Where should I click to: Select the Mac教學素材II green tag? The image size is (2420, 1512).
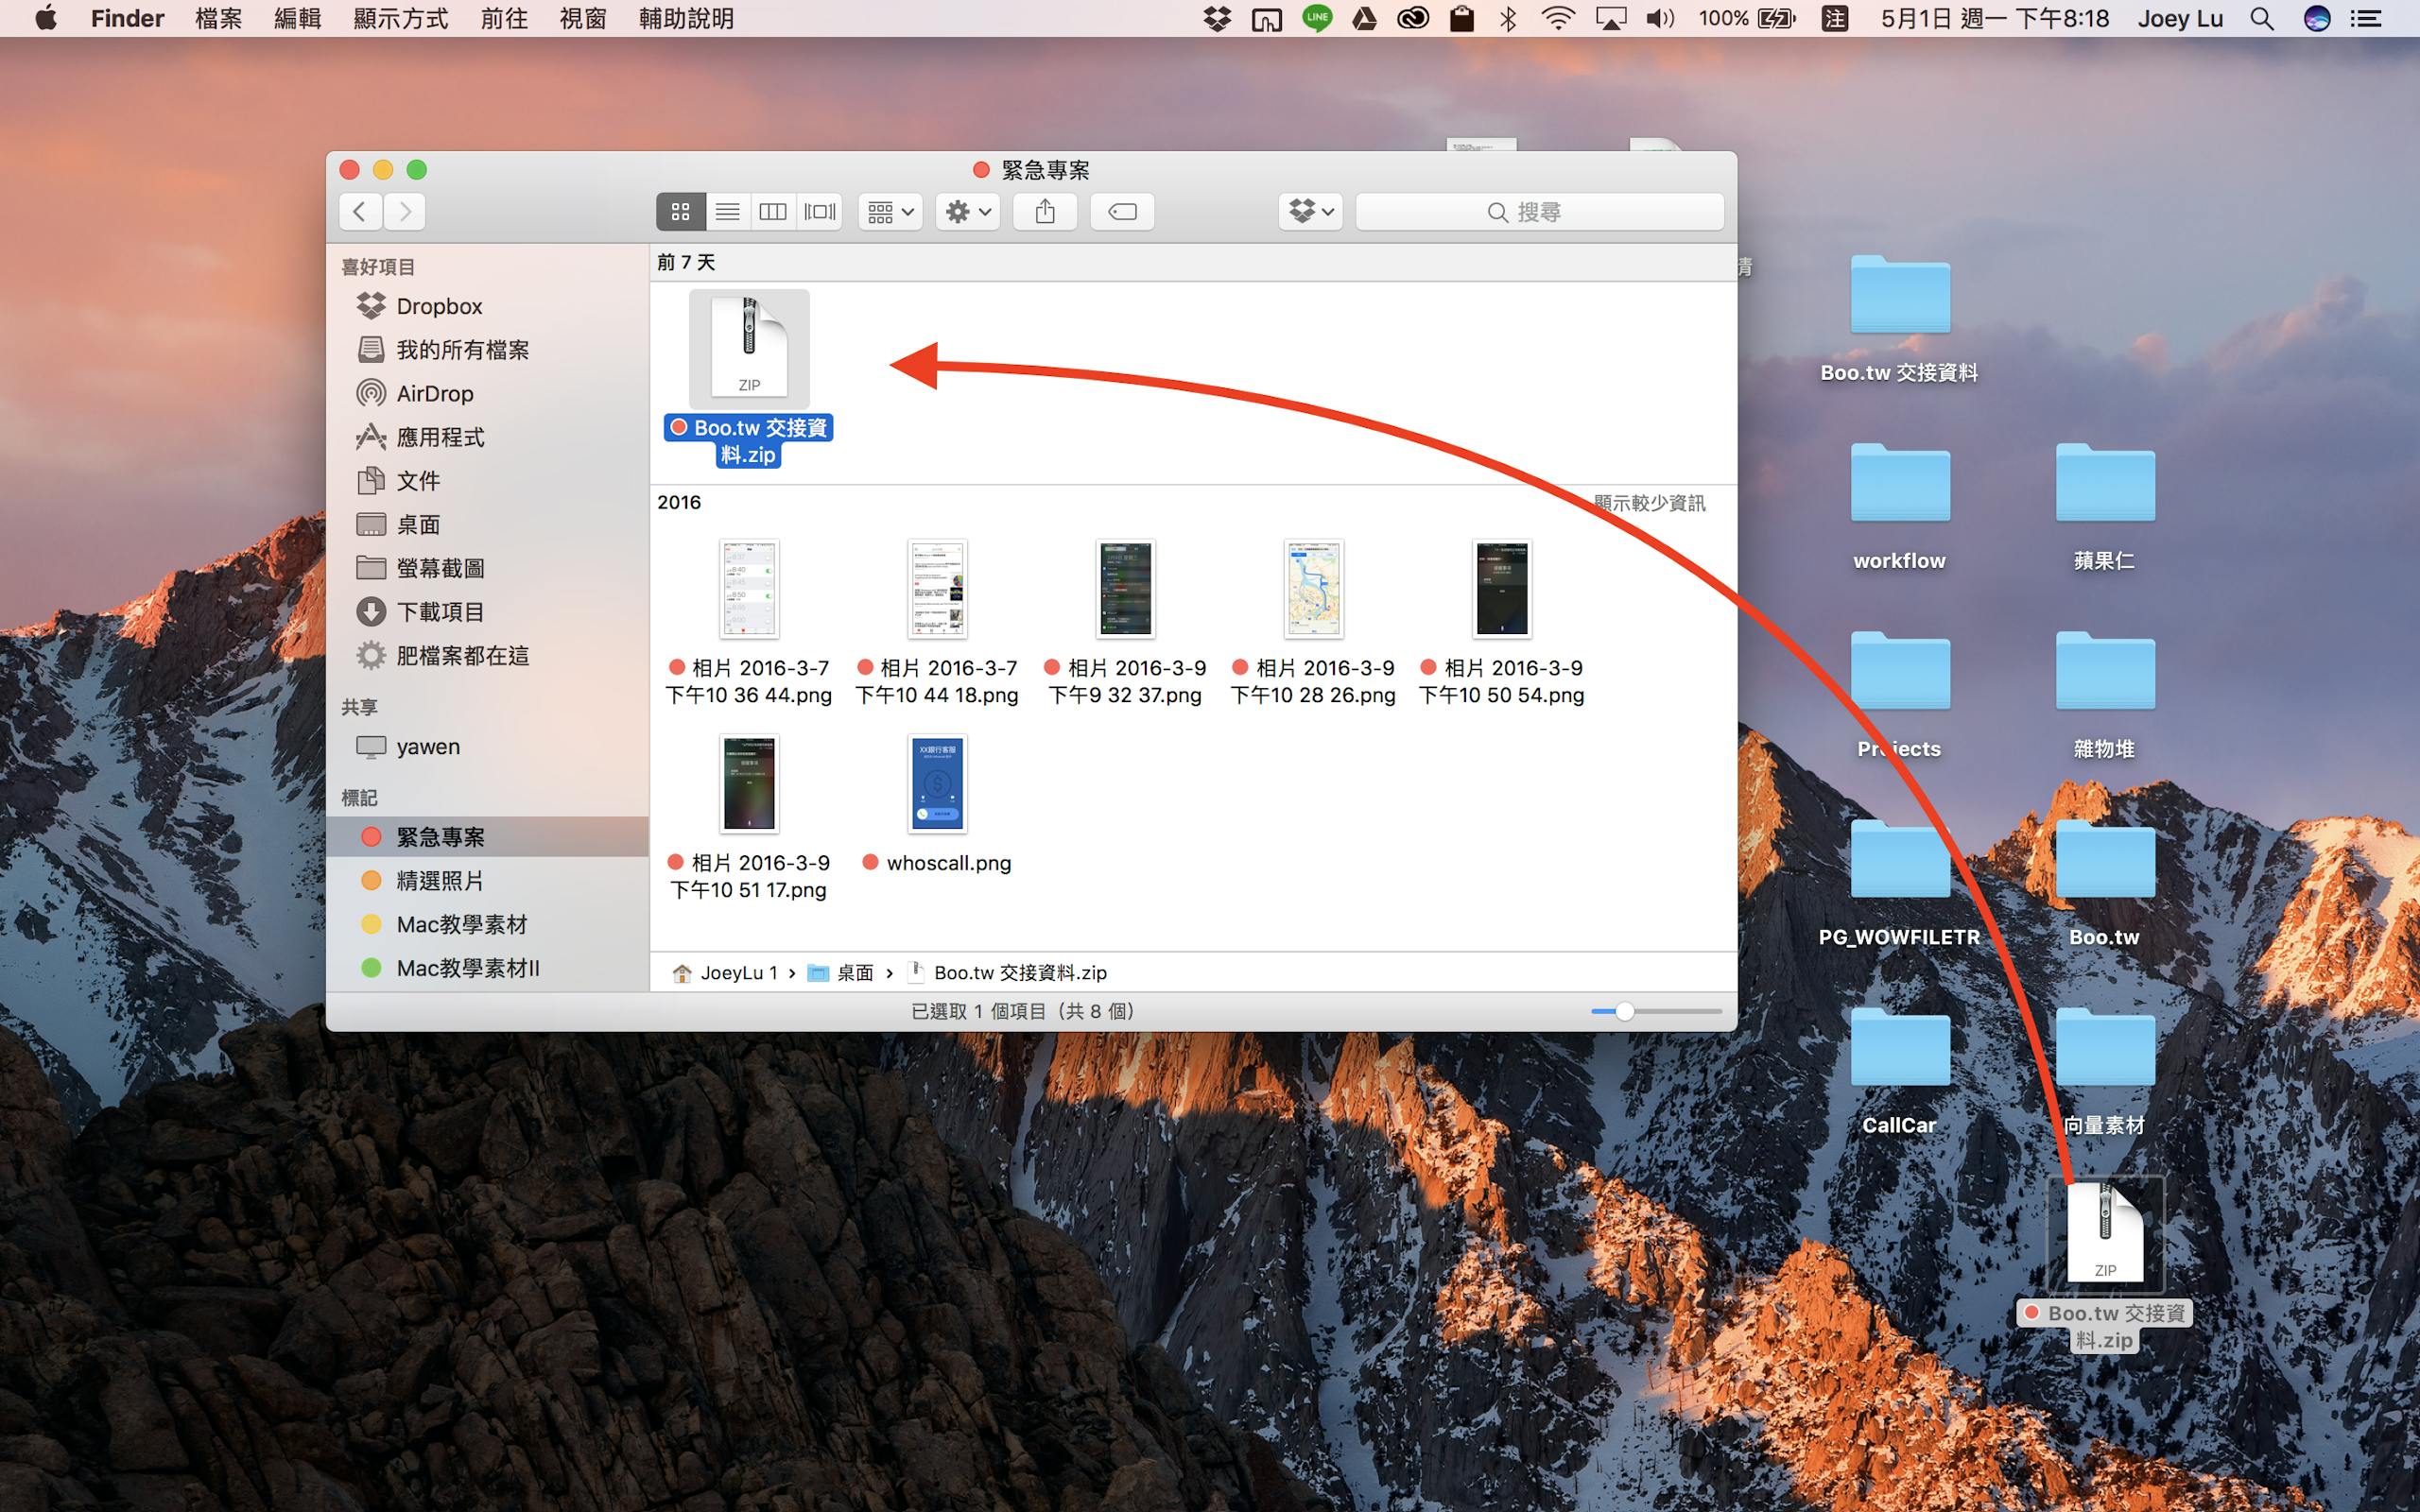pyautogui.click(x=467, y=968)
